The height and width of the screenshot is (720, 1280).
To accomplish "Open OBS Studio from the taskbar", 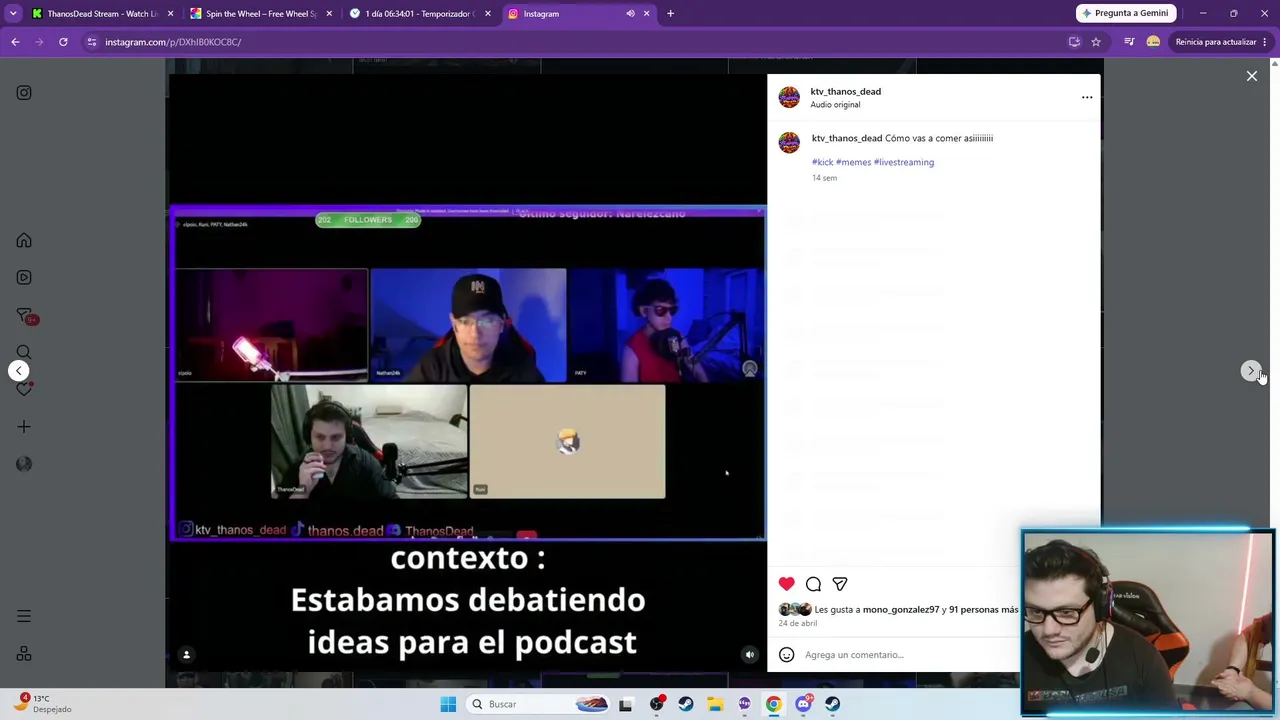I will [x=656, y=704].
